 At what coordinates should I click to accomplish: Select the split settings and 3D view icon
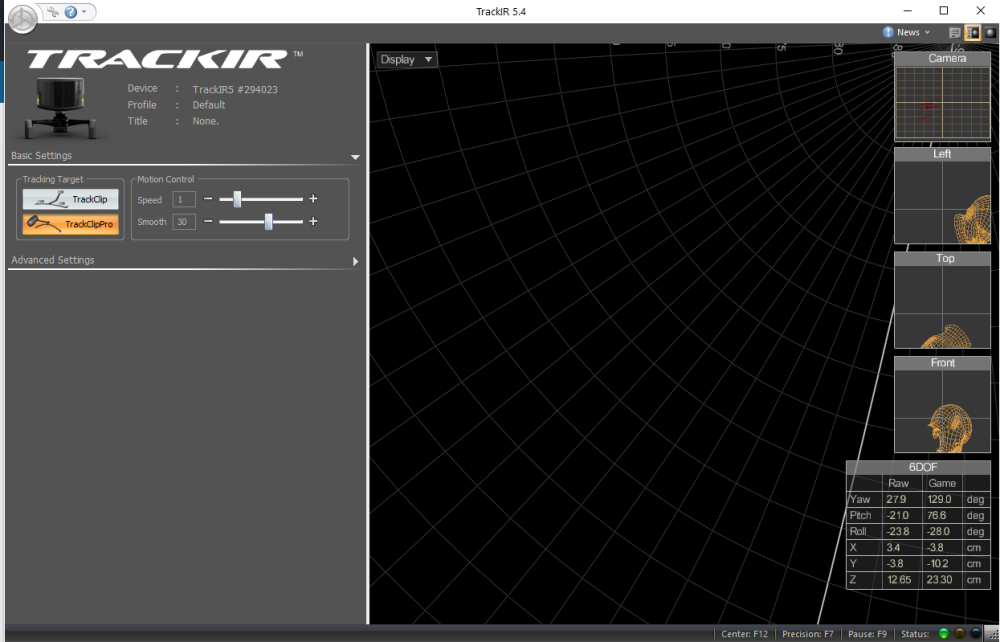(972, 33)
